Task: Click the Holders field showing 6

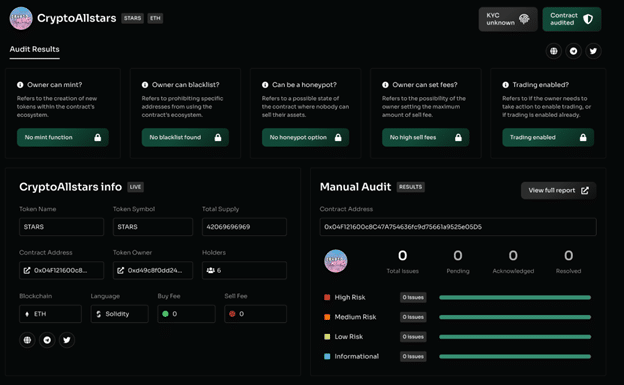Action: [x=244, y=270]
